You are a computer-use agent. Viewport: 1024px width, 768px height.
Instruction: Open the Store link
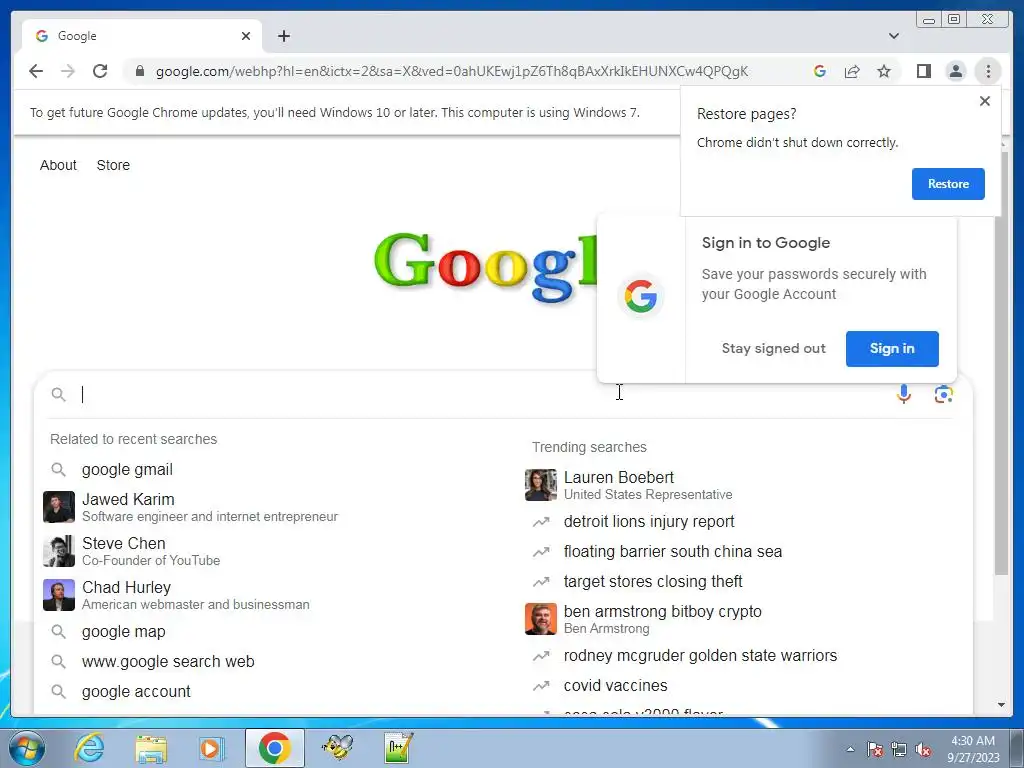[113, 165]
